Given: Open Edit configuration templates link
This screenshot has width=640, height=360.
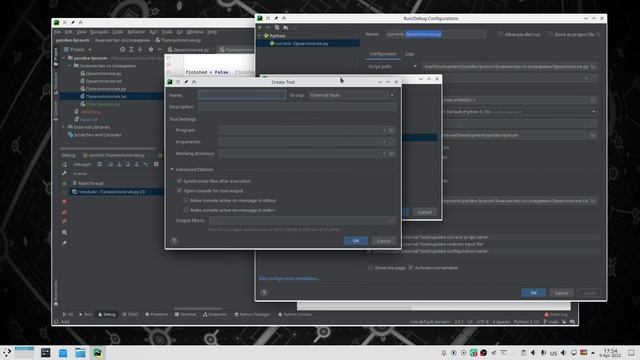Looking at the screenshot, I should click(x=289, y=278).
